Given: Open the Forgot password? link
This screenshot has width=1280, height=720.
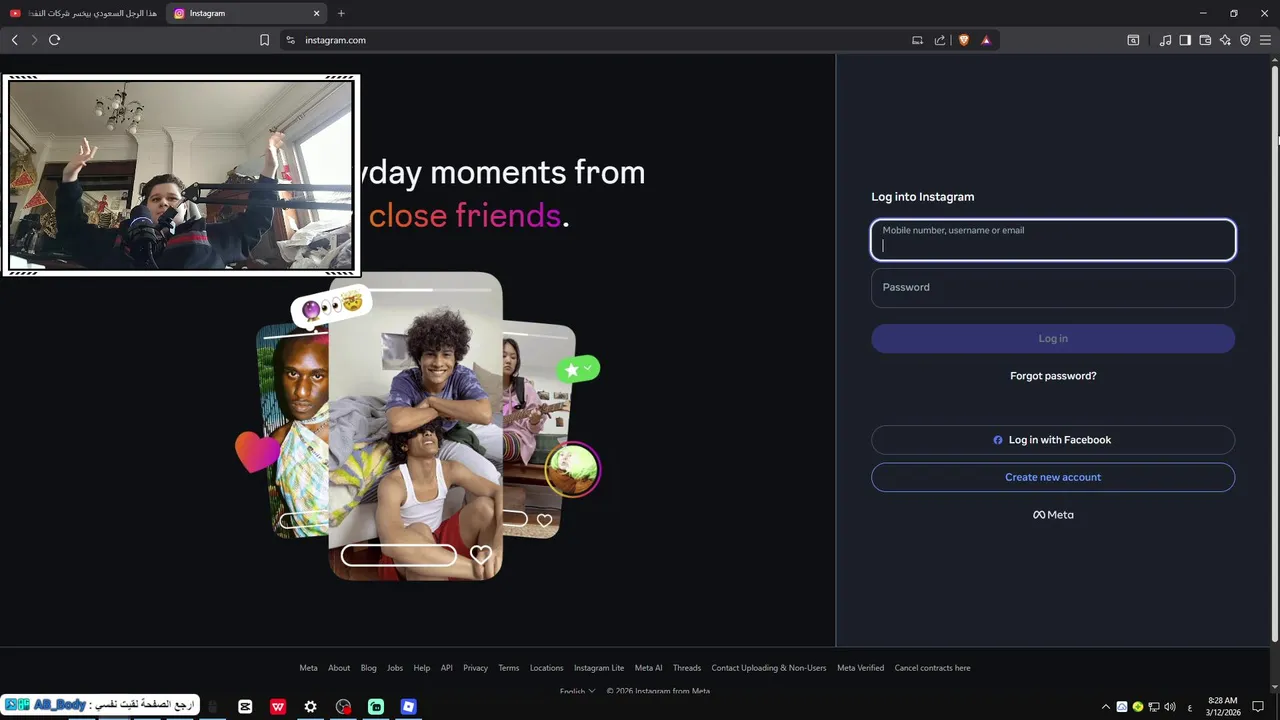Looking at the screenshot, I should [x=1053, y=376].
